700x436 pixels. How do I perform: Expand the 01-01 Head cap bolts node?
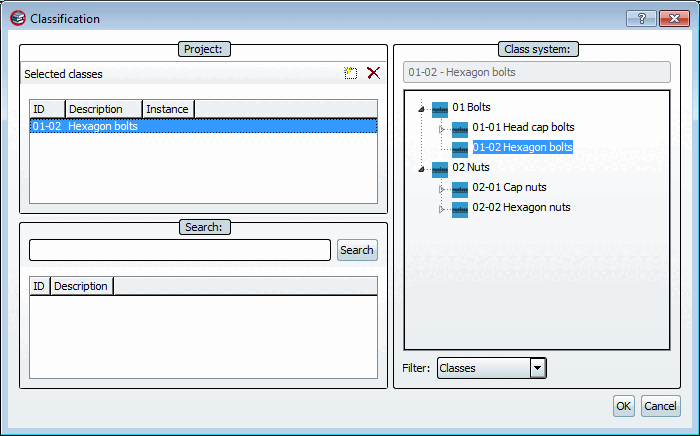pos(442,129)
